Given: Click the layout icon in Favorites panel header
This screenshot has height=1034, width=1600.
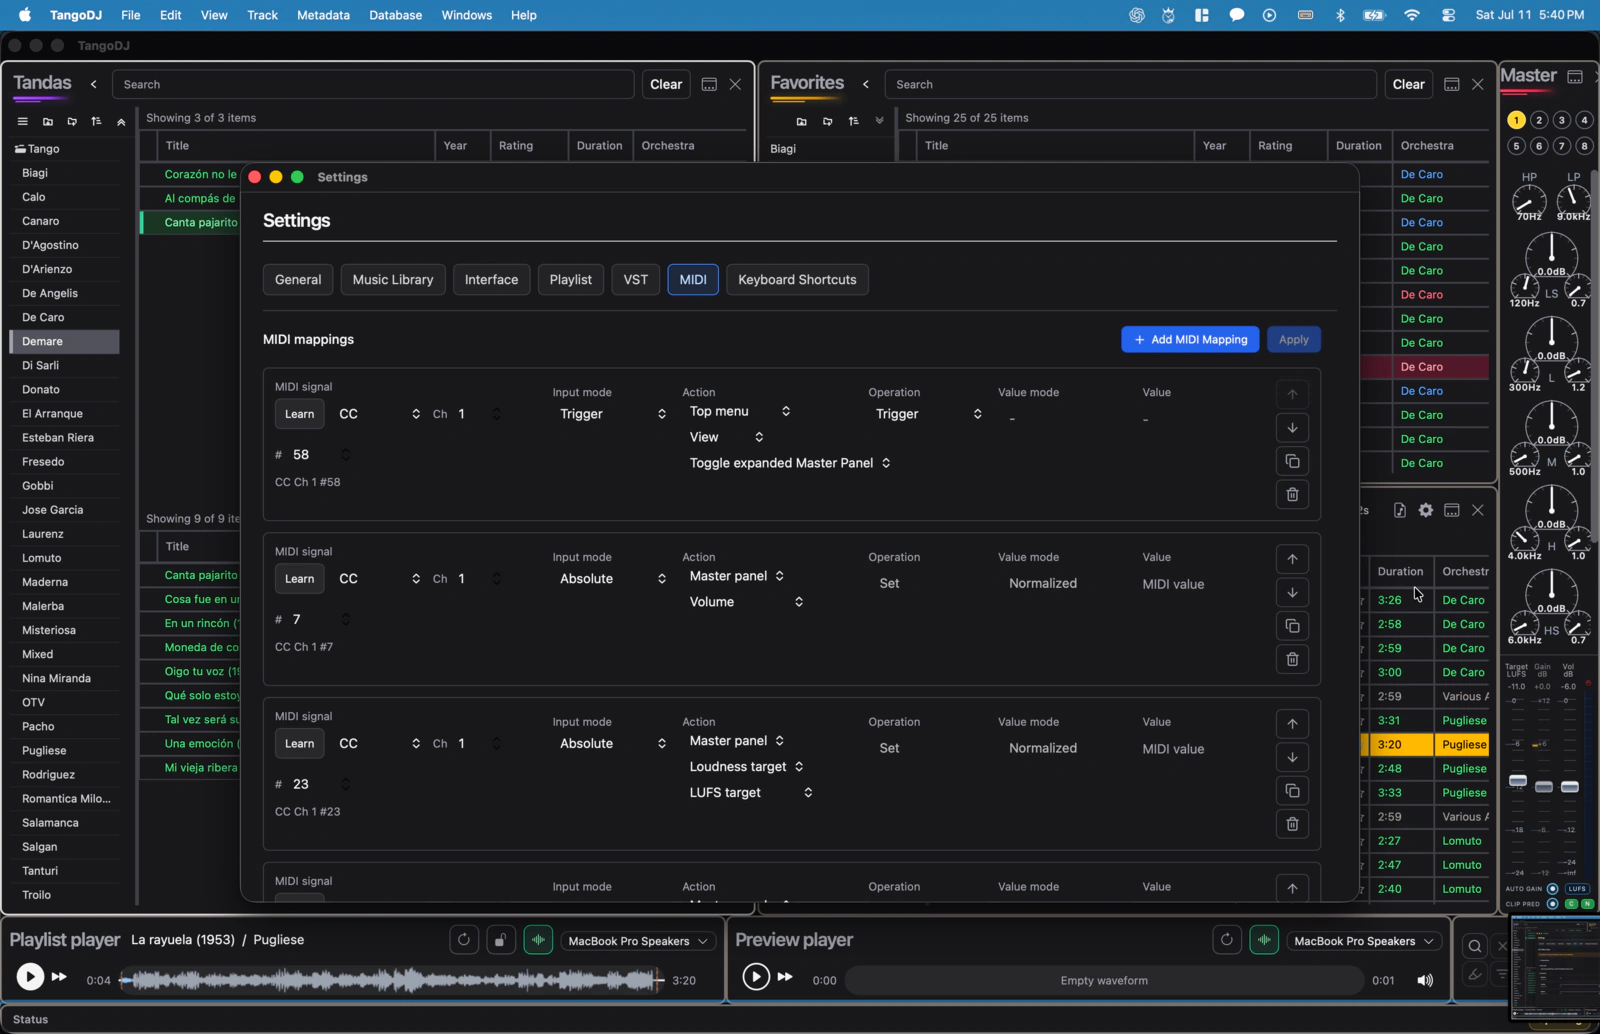Looking at the screenshot, I should coord(1452,84).
